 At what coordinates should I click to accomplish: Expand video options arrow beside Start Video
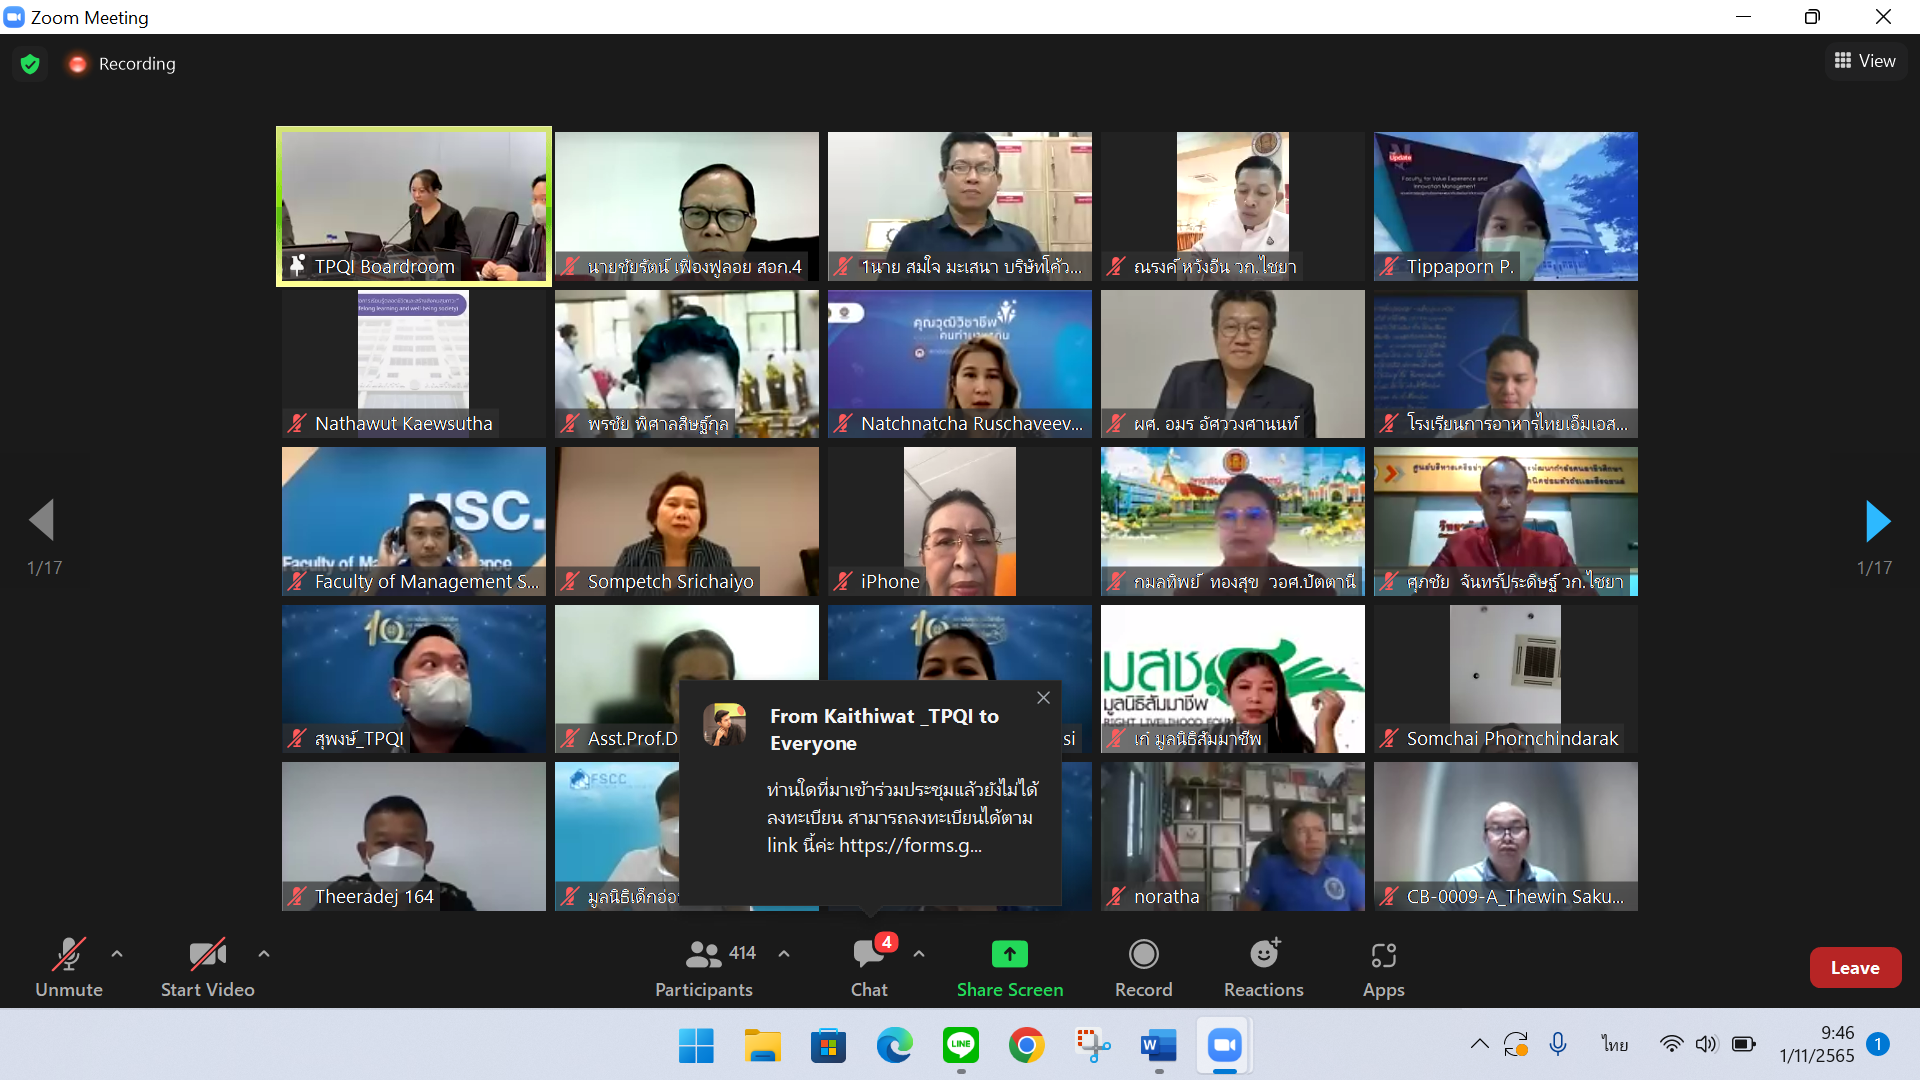tap(264, 954)
